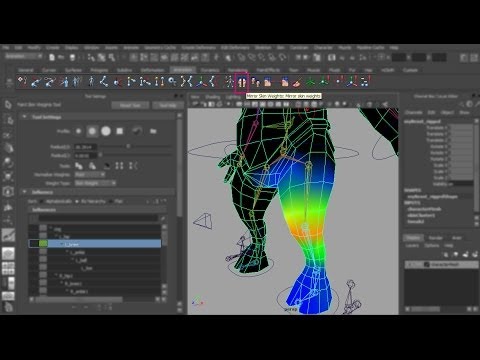480x360 pixels.
Task: Click the influences filter text field
Action: click(98, 219)
